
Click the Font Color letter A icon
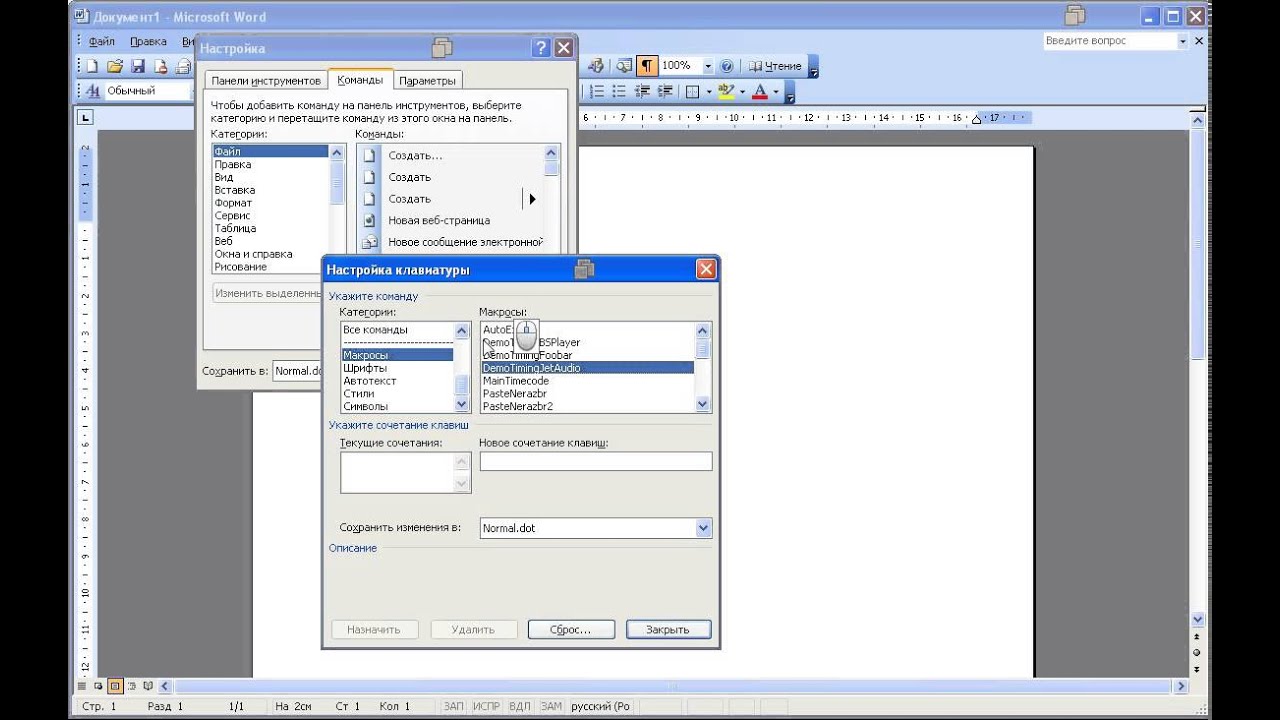coord(759,91)
